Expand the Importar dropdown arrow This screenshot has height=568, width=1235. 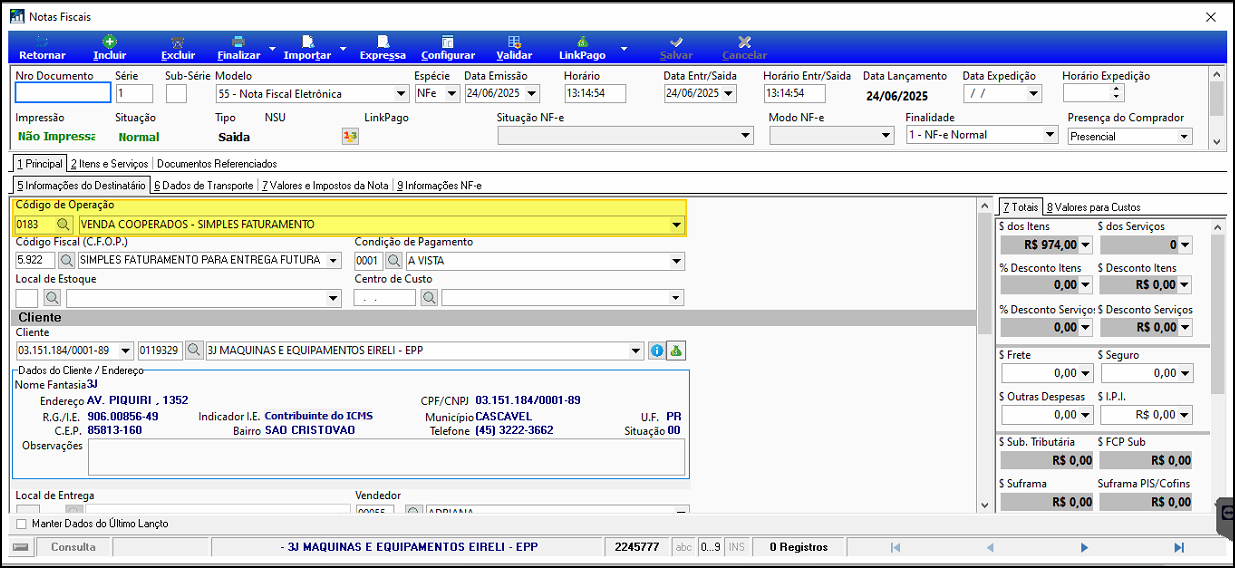343,48
